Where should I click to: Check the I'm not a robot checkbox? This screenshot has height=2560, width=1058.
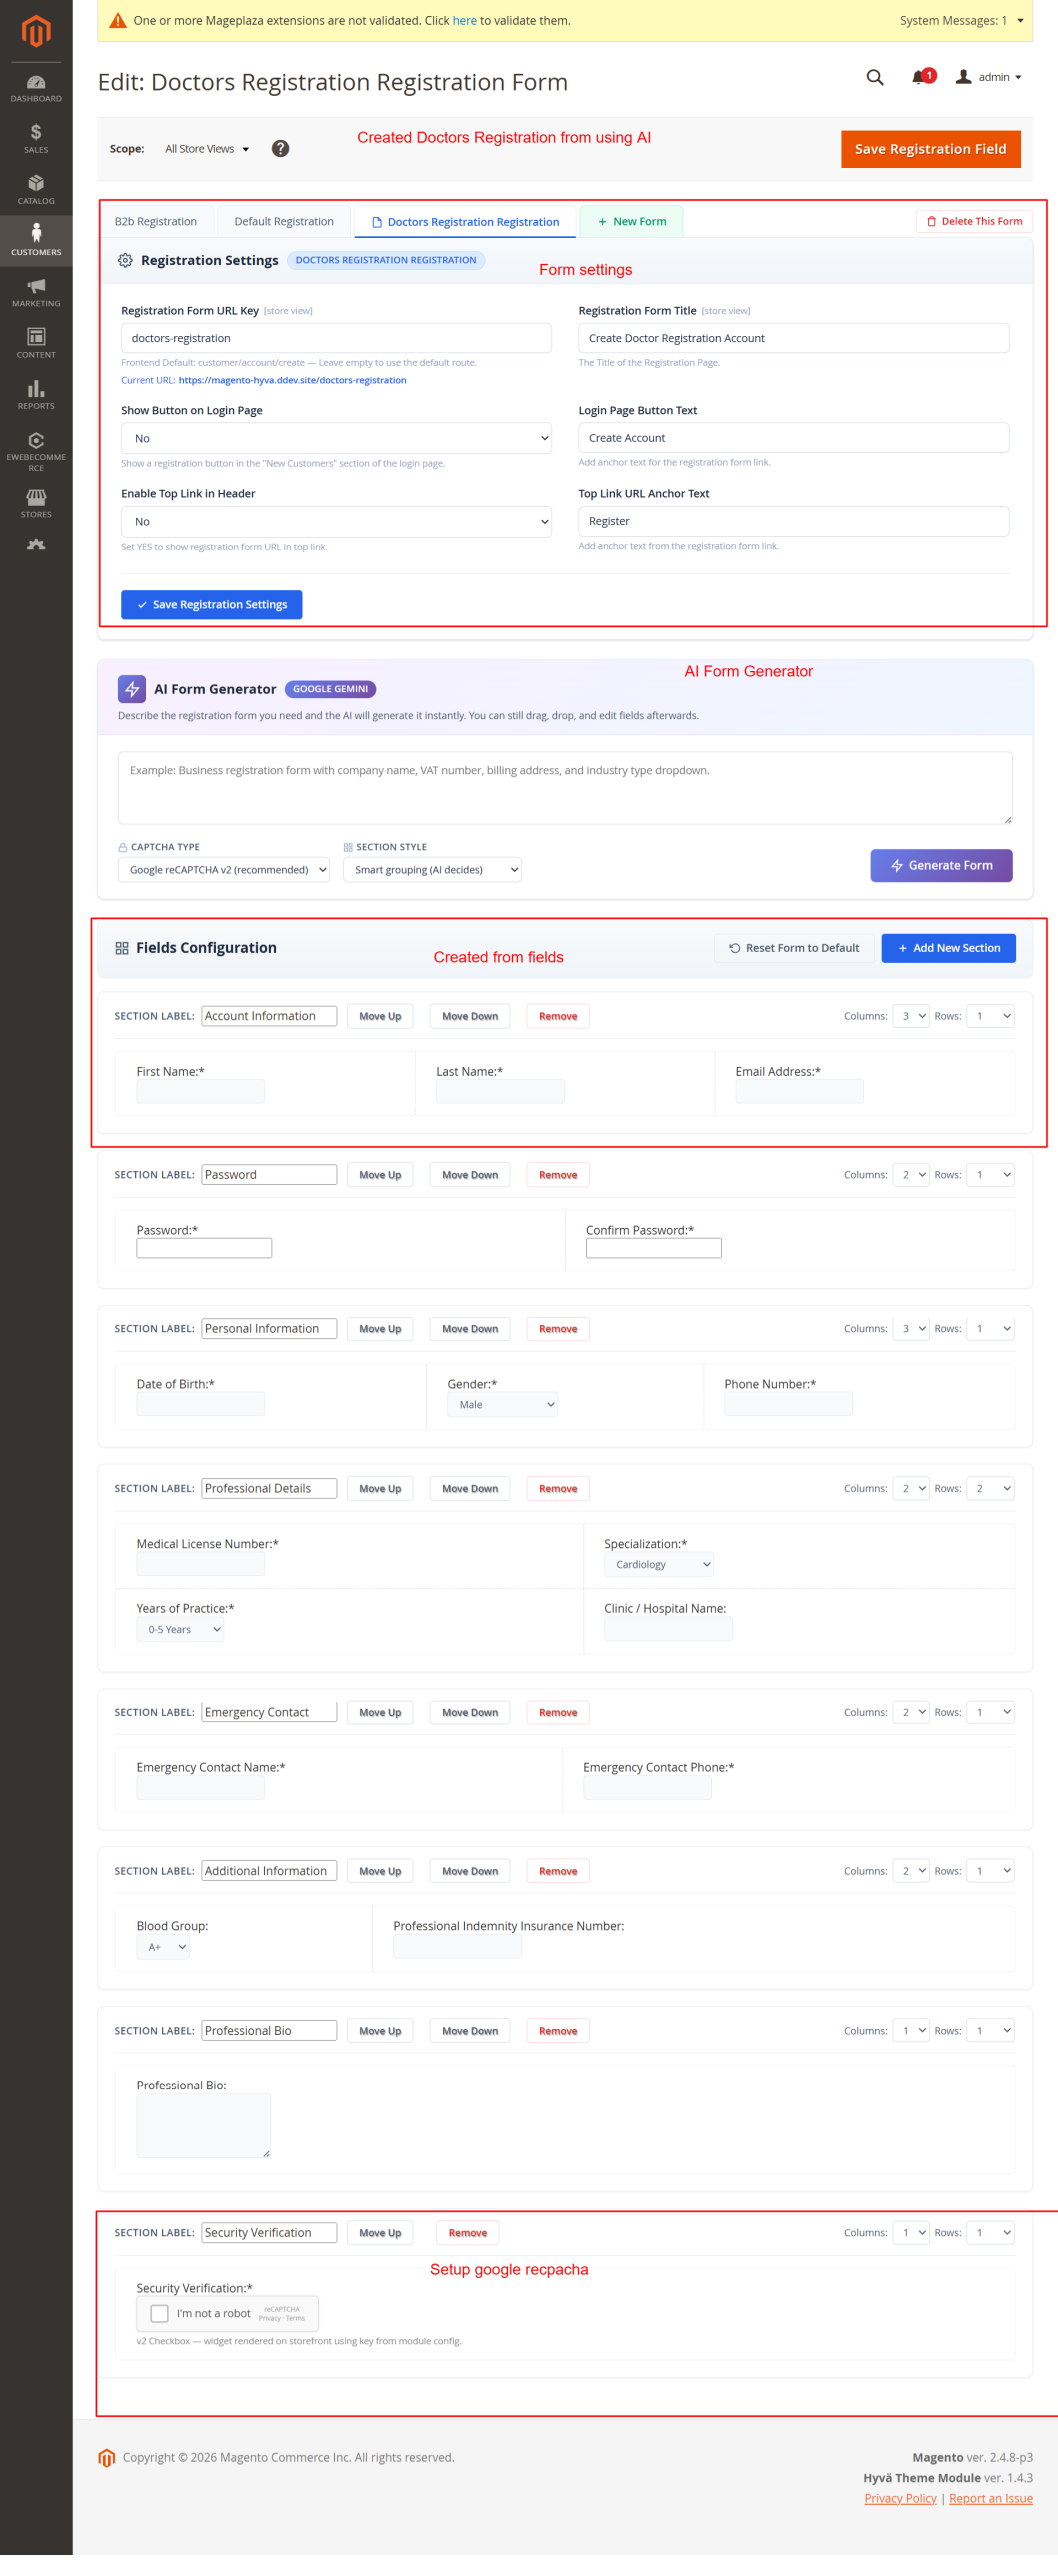point(159,2313)
